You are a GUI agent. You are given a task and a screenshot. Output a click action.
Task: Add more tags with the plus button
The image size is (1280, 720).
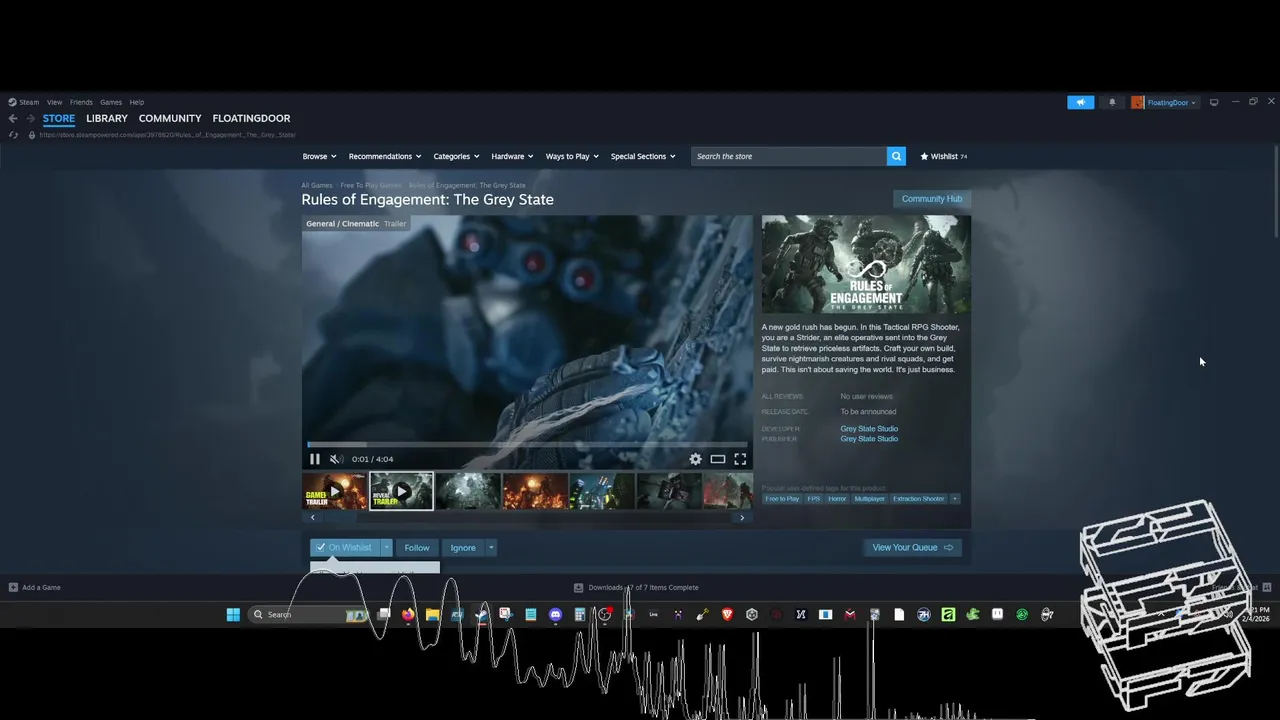click(x=954, y=498)
